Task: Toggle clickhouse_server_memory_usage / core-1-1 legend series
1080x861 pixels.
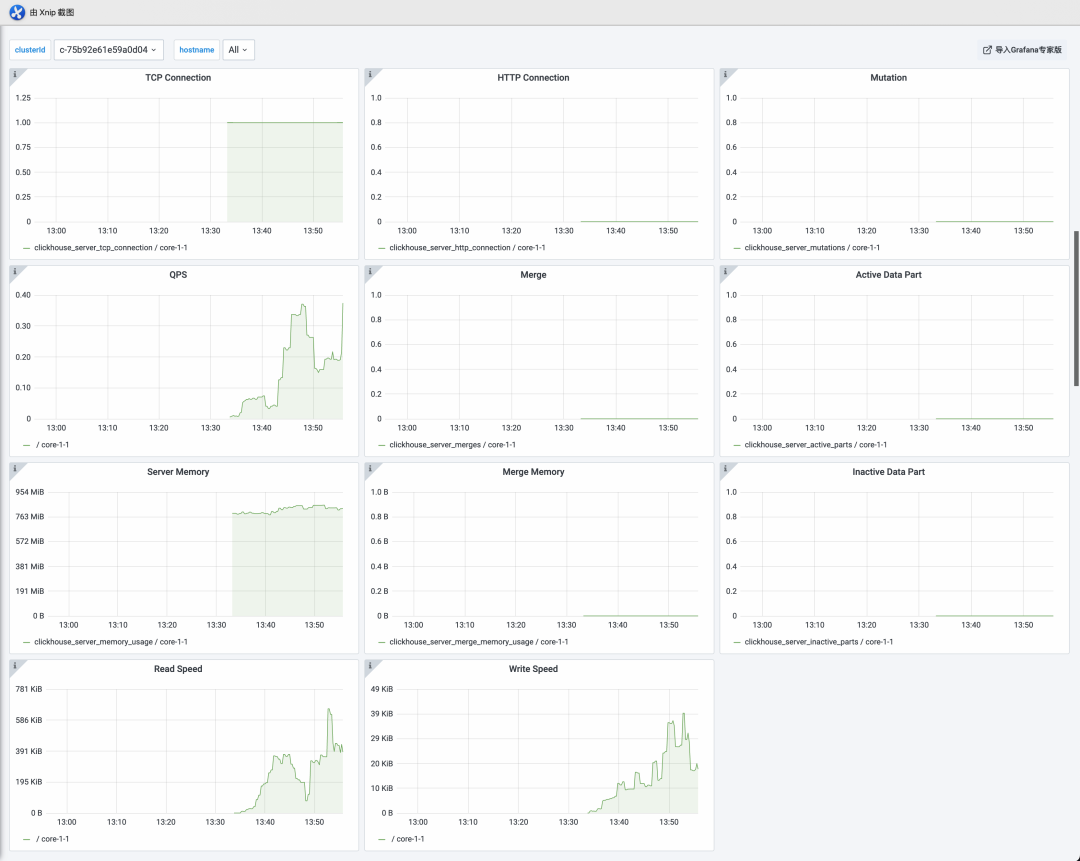Action: (110, 642)
